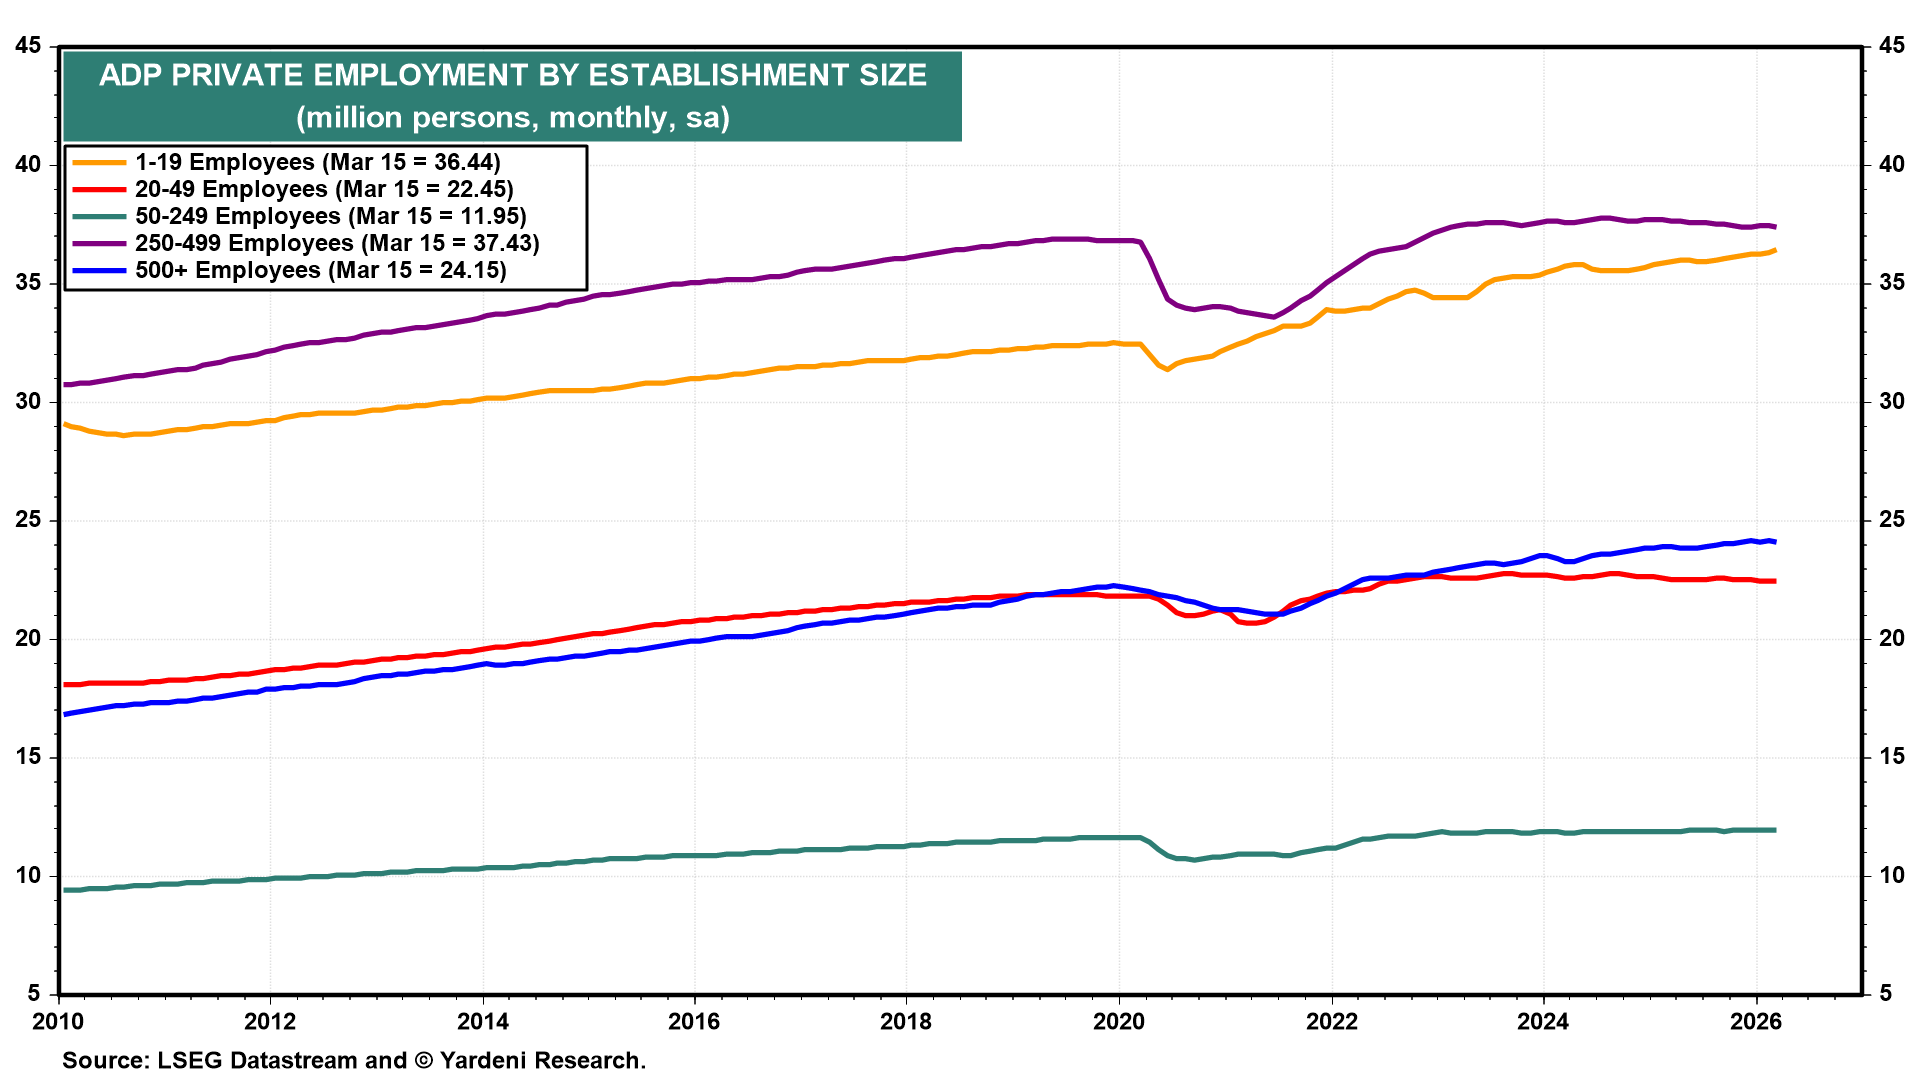Click the purple 250-499 Employees legend swatch
The image size is (1920, 1080).
98,244
